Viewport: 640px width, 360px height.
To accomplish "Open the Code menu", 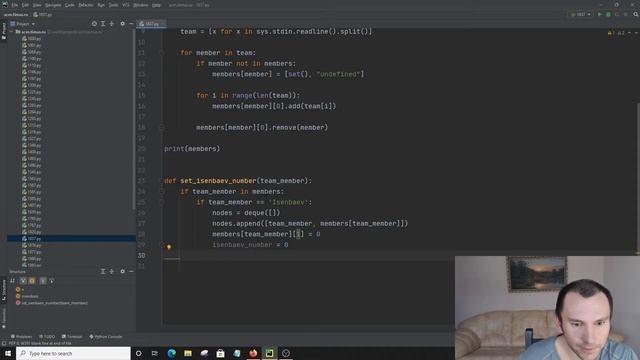I will coord(70,5).
